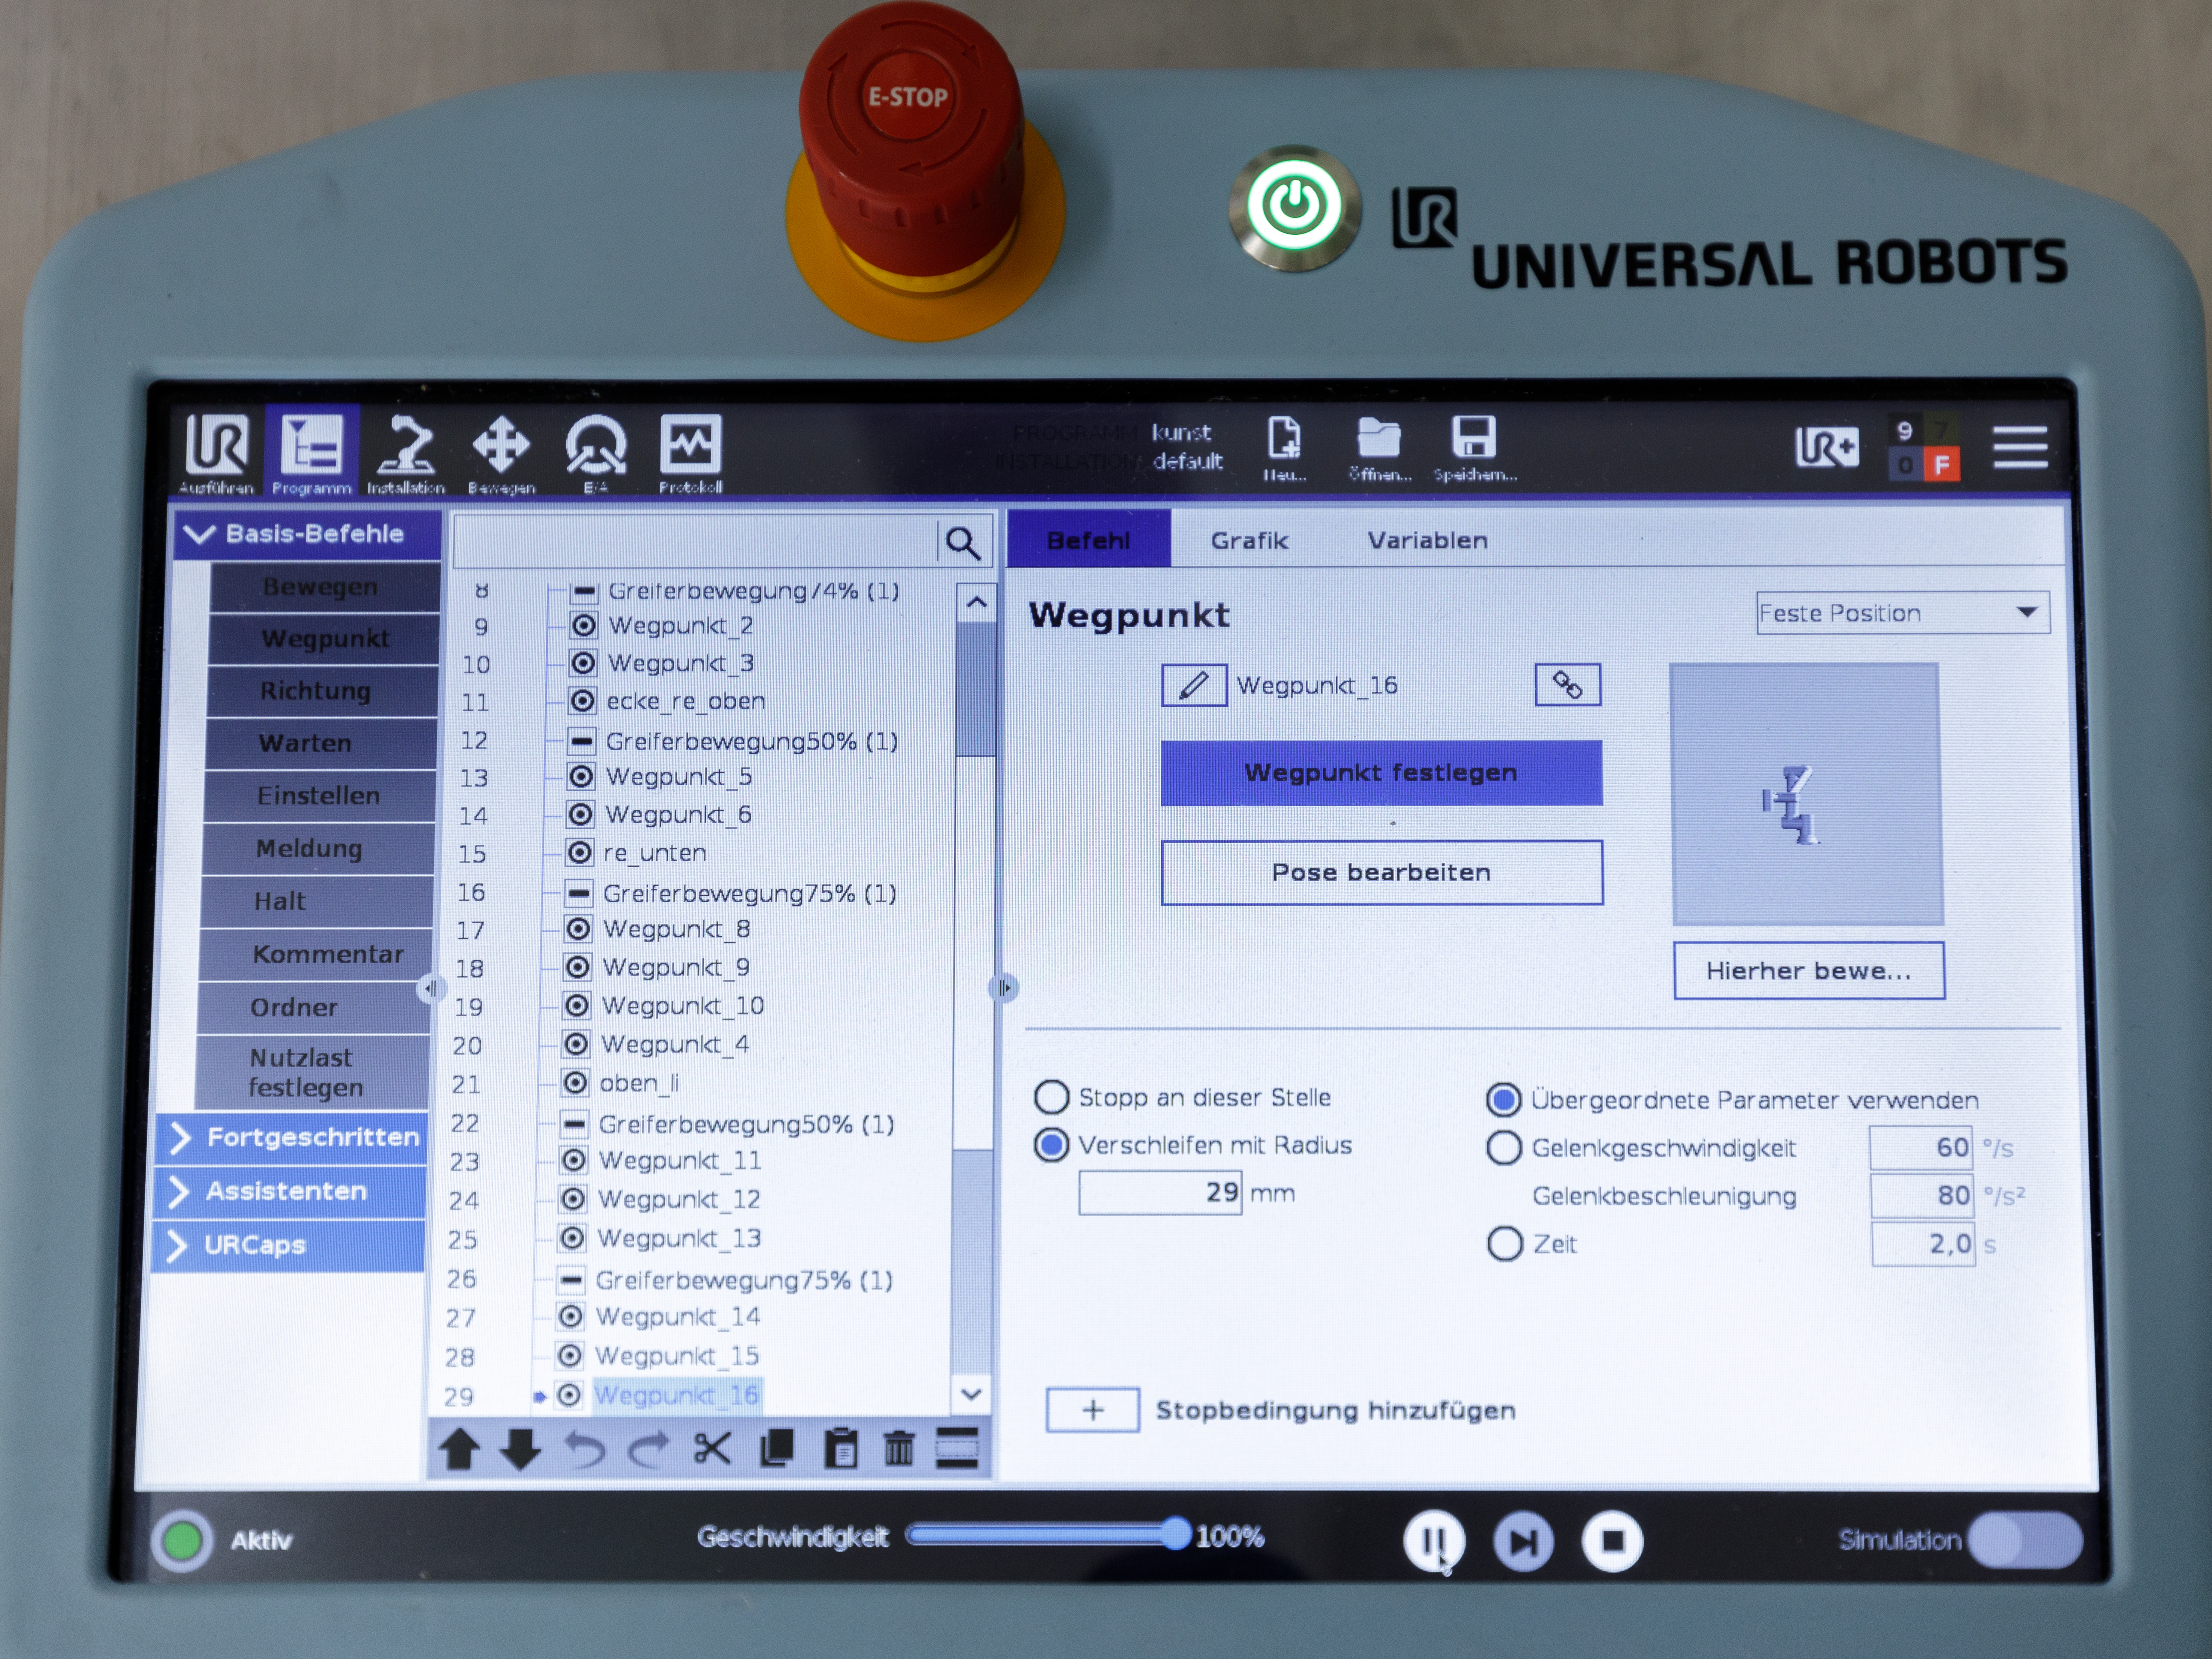The height and width of the screenshot is (1659, 2212).
Task: Click the link icon beside waypoint name
Action: pyautogui.click(x=1566, y=685)
